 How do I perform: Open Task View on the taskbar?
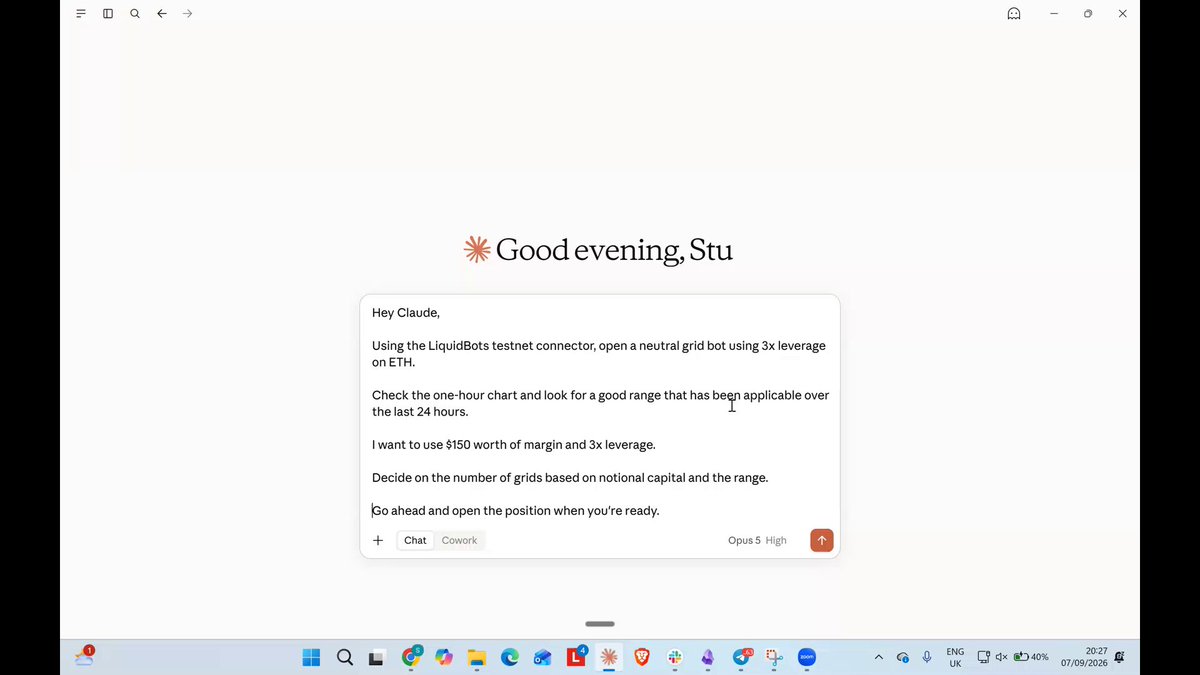click(x=377, y=657)
